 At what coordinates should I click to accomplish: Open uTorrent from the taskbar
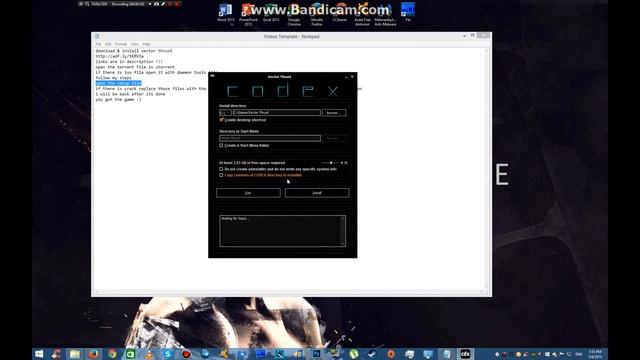coord(353,354)
